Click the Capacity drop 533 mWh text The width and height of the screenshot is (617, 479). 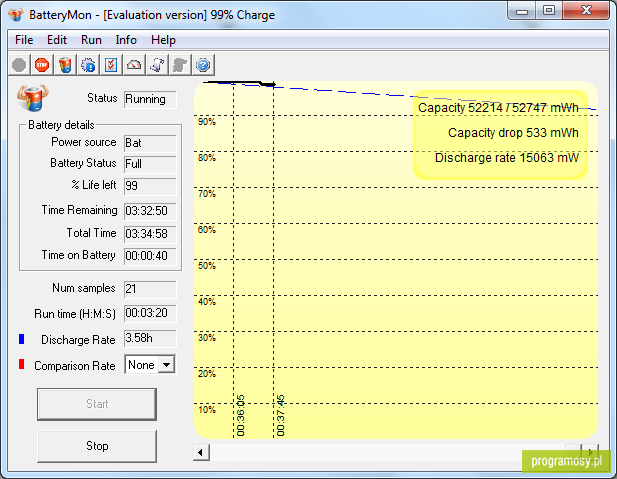[514, 133]
